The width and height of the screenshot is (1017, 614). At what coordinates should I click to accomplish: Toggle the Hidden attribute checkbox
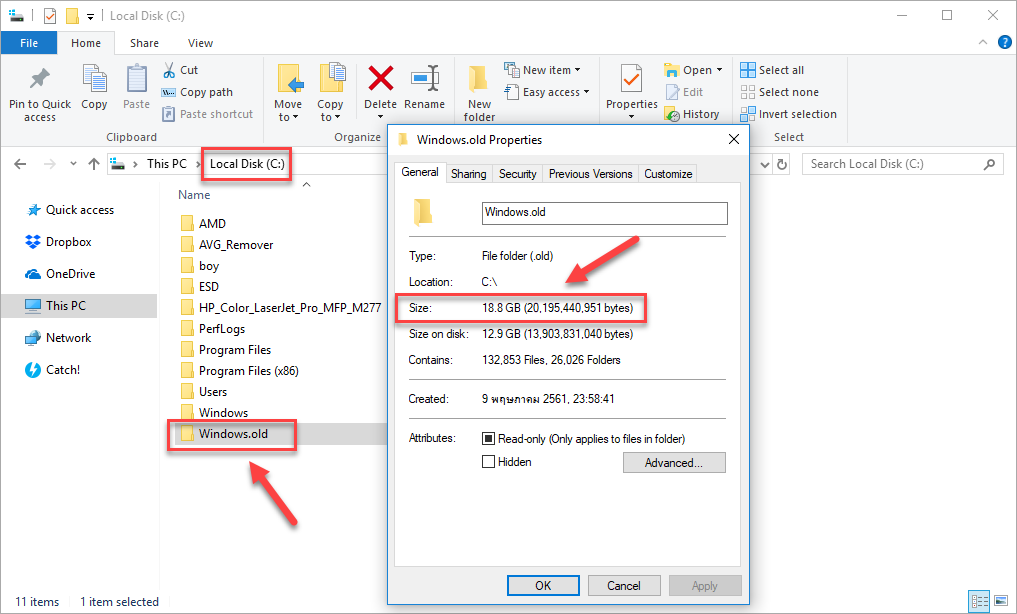pyautogui.click(x=488, y=462)
